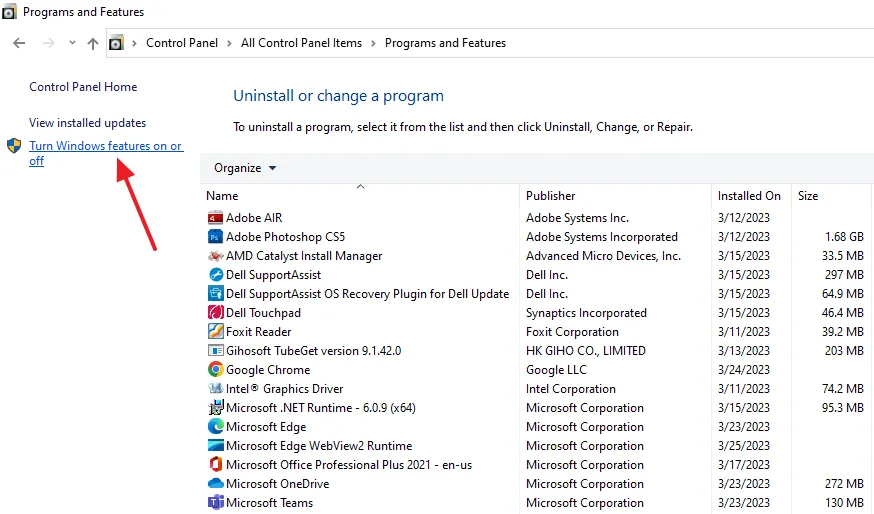Image resolution: width=874 pixels, height=514 pixels.
Task: Navigate to All Control Panel Items breadcrumb
Action: (x=301, y=43)
